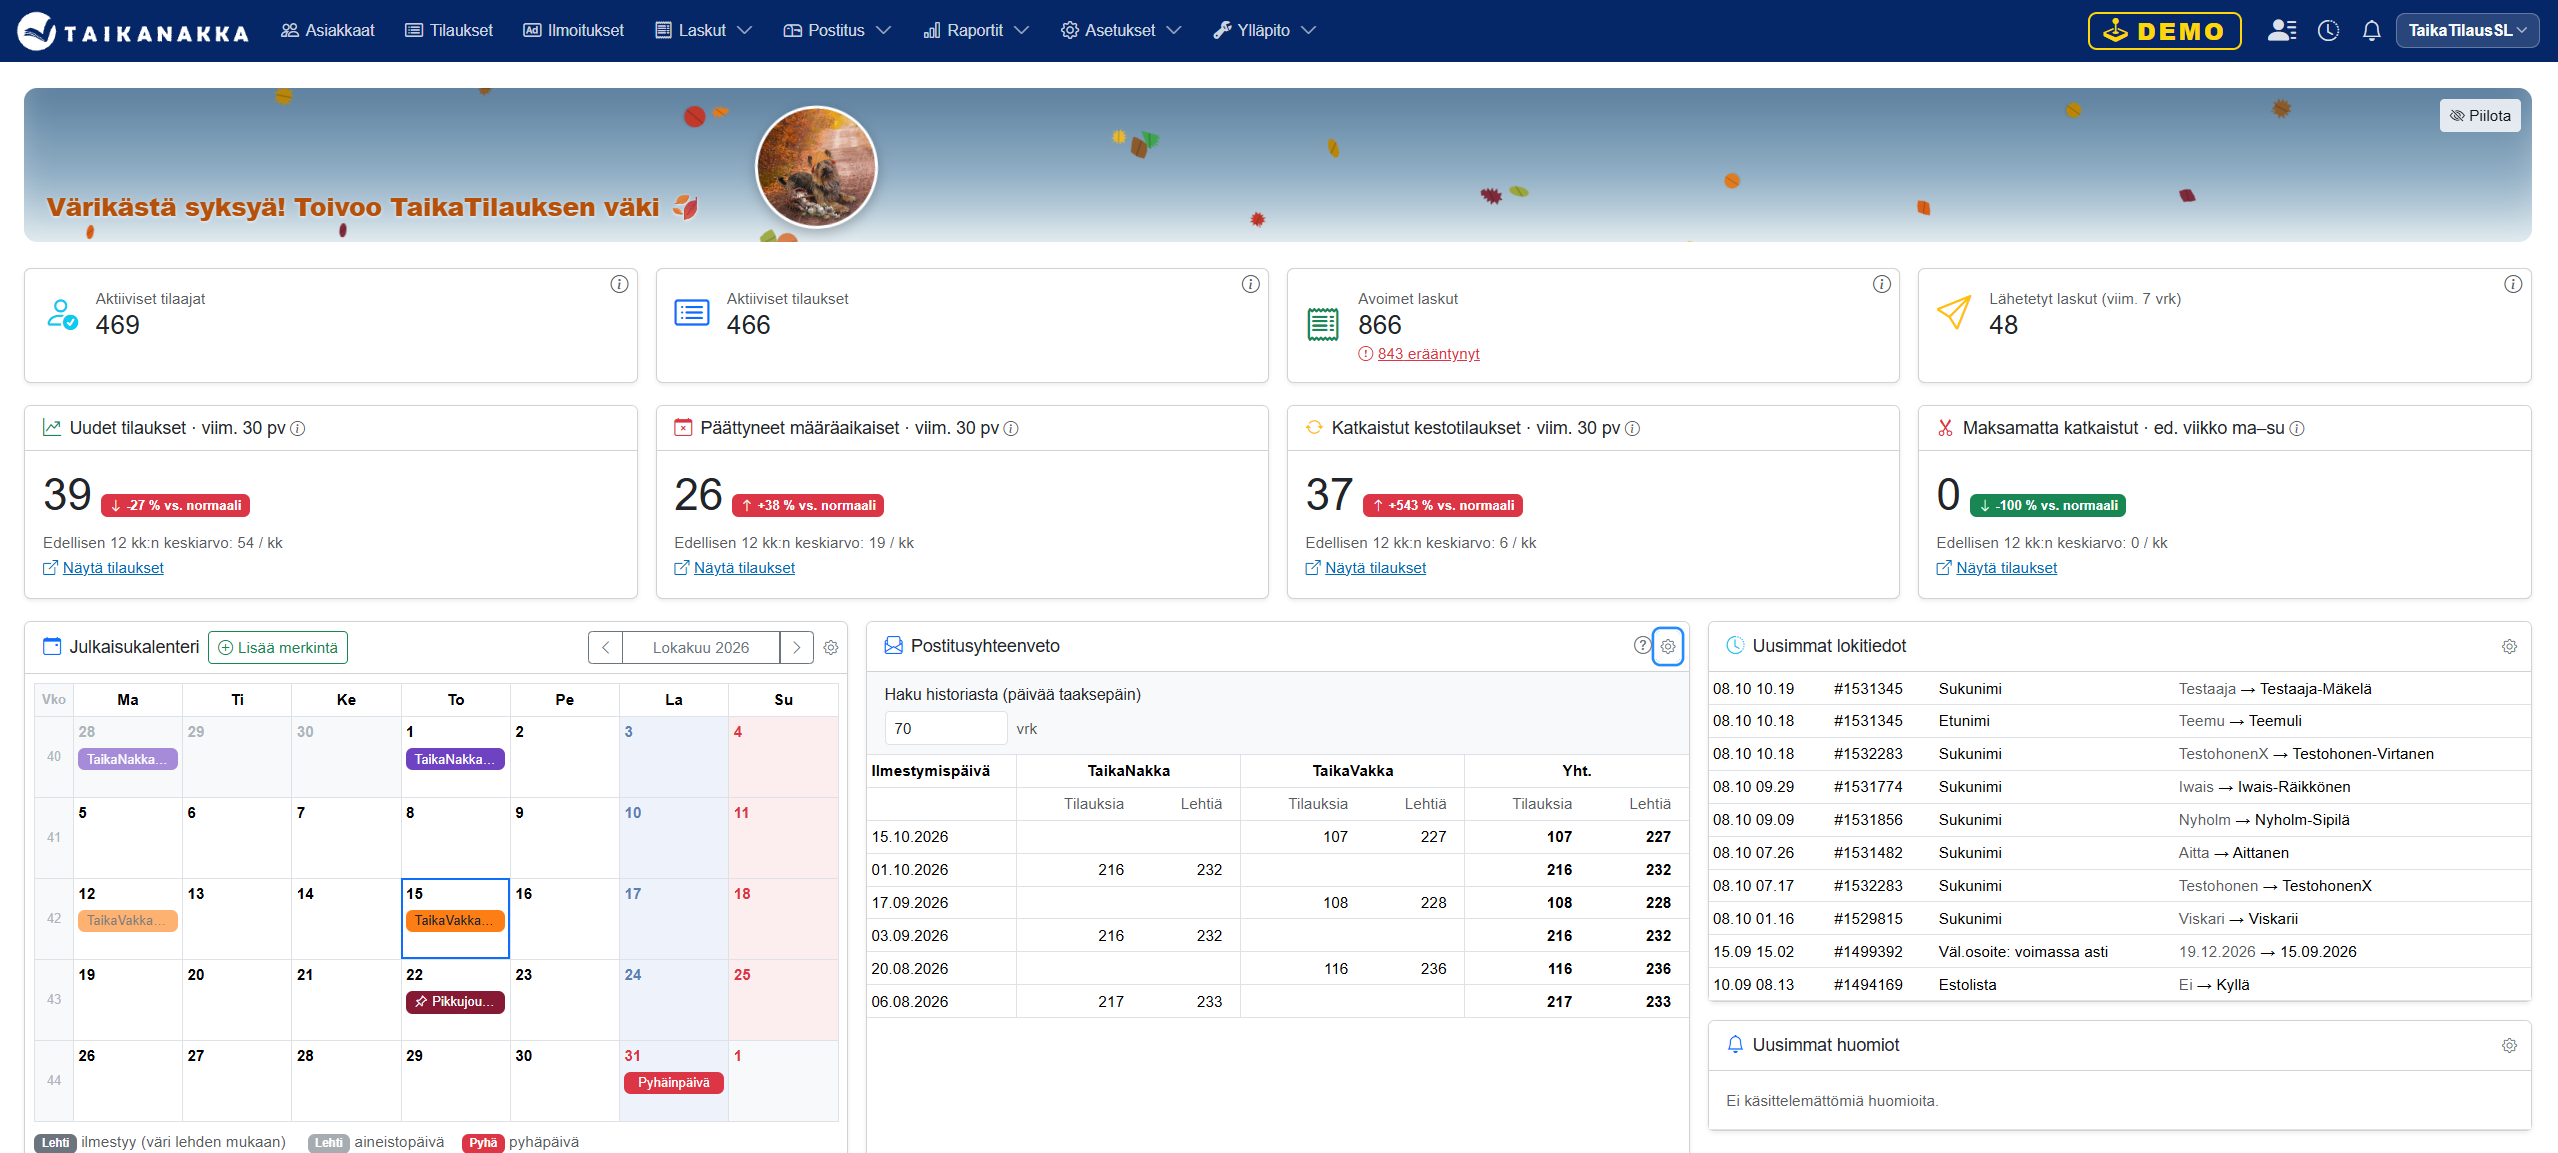This screenshot has height=1153, width=2558.
Task: Open the TaikaTilausSL account dropdown
Action: pos(2466,31)
